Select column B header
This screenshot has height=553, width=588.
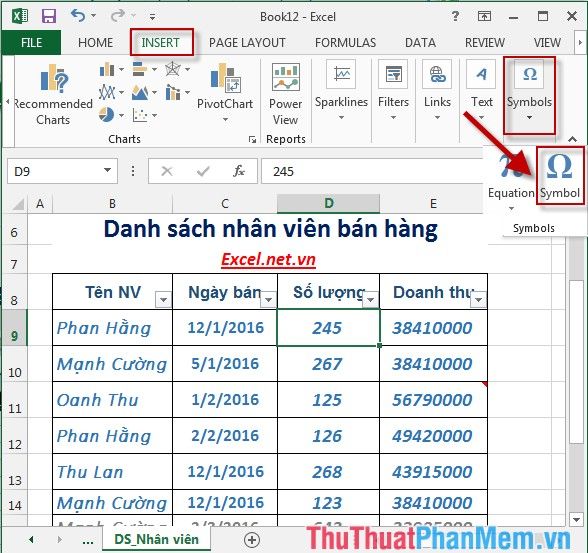coord(112,204)
